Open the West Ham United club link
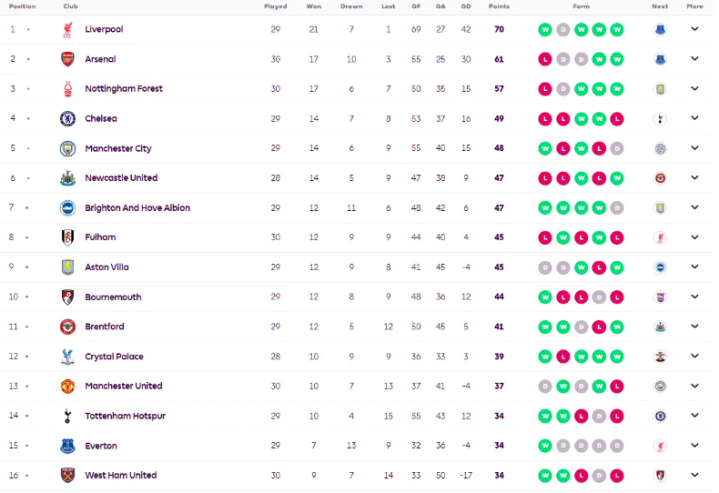This screenshot has width=719, height=493. point(121,475)
